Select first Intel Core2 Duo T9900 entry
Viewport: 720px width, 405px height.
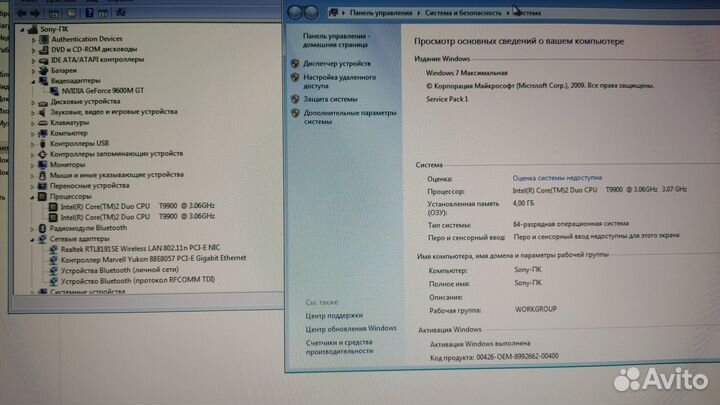(x=137, y=206)
